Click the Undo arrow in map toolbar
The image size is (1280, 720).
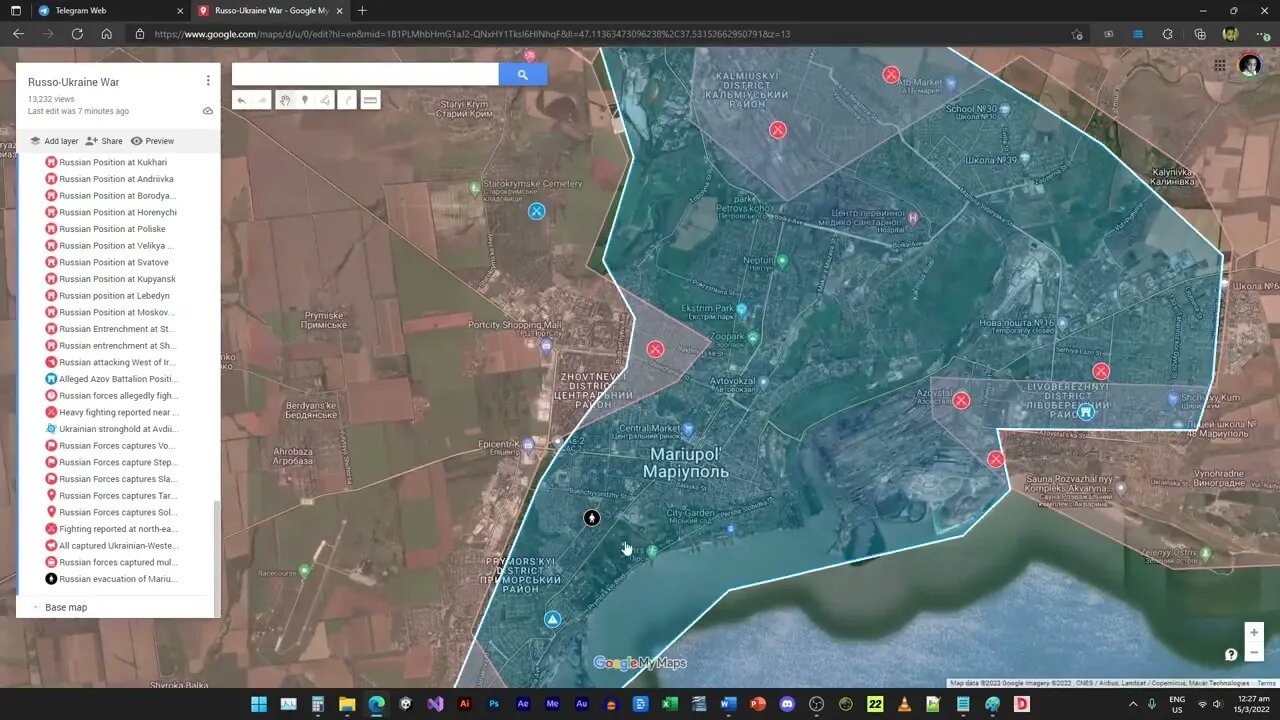[242, 100]
